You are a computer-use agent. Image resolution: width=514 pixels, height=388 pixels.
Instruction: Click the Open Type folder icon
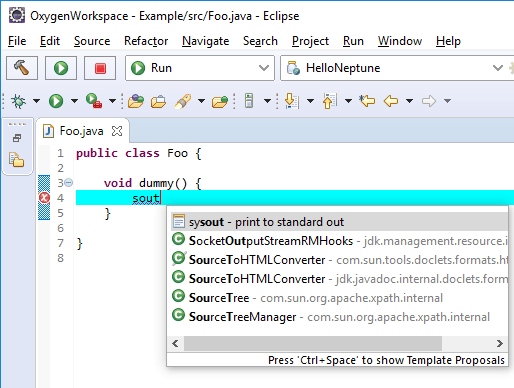click(136, 101)
